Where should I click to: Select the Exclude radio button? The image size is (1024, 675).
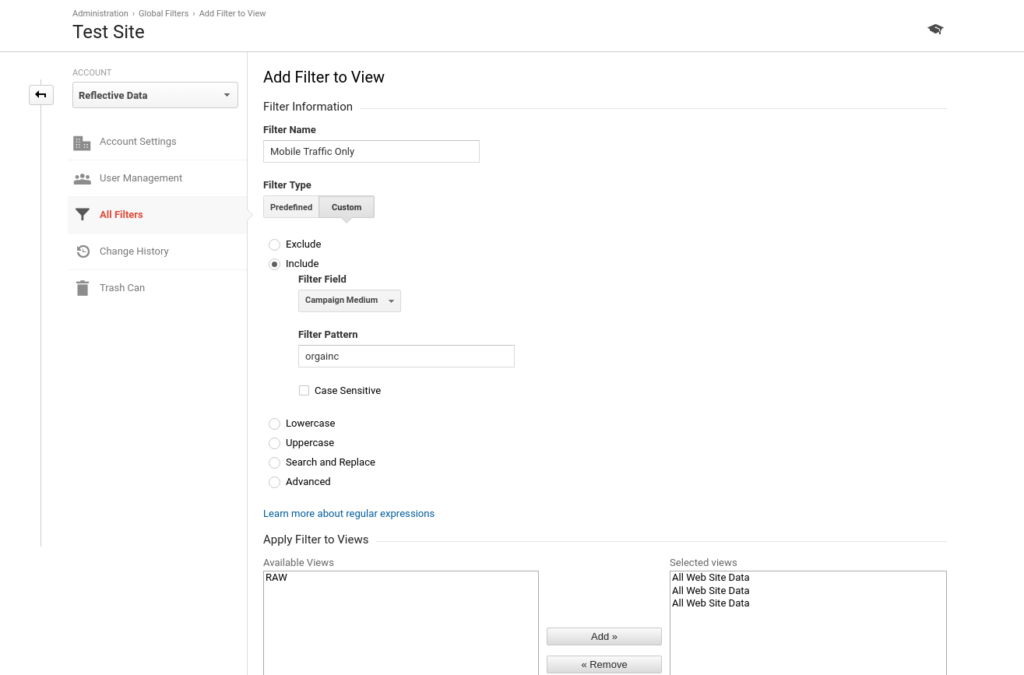click(275, 244)
